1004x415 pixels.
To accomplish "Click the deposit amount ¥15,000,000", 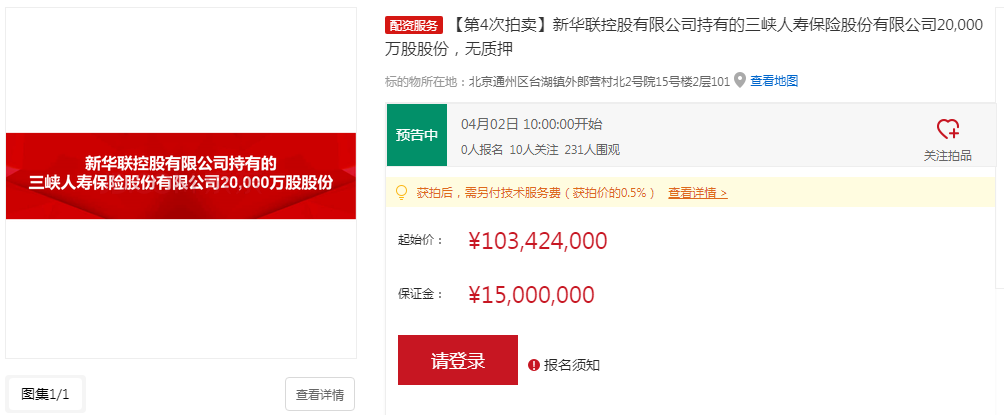I will click(x=531, y=294).
